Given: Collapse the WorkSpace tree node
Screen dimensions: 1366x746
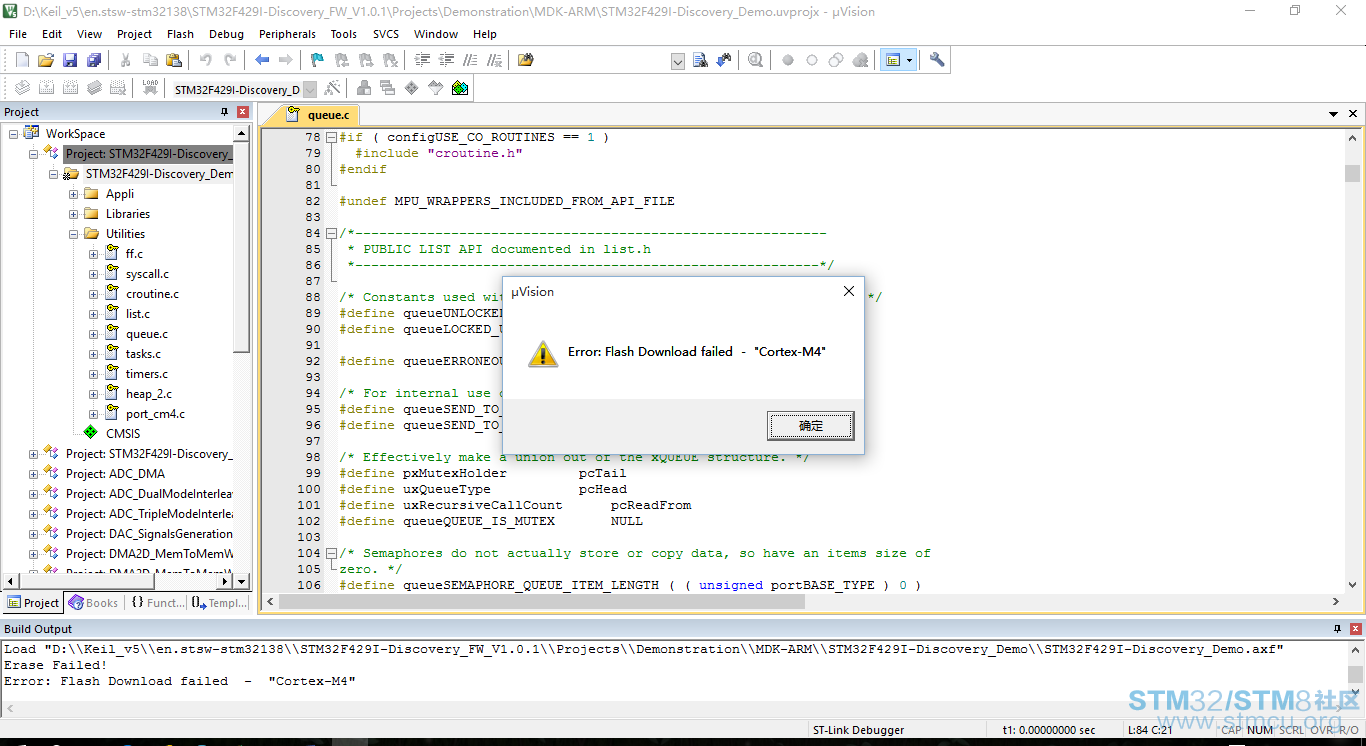Looking at the screenshot, I should (14, 134).
